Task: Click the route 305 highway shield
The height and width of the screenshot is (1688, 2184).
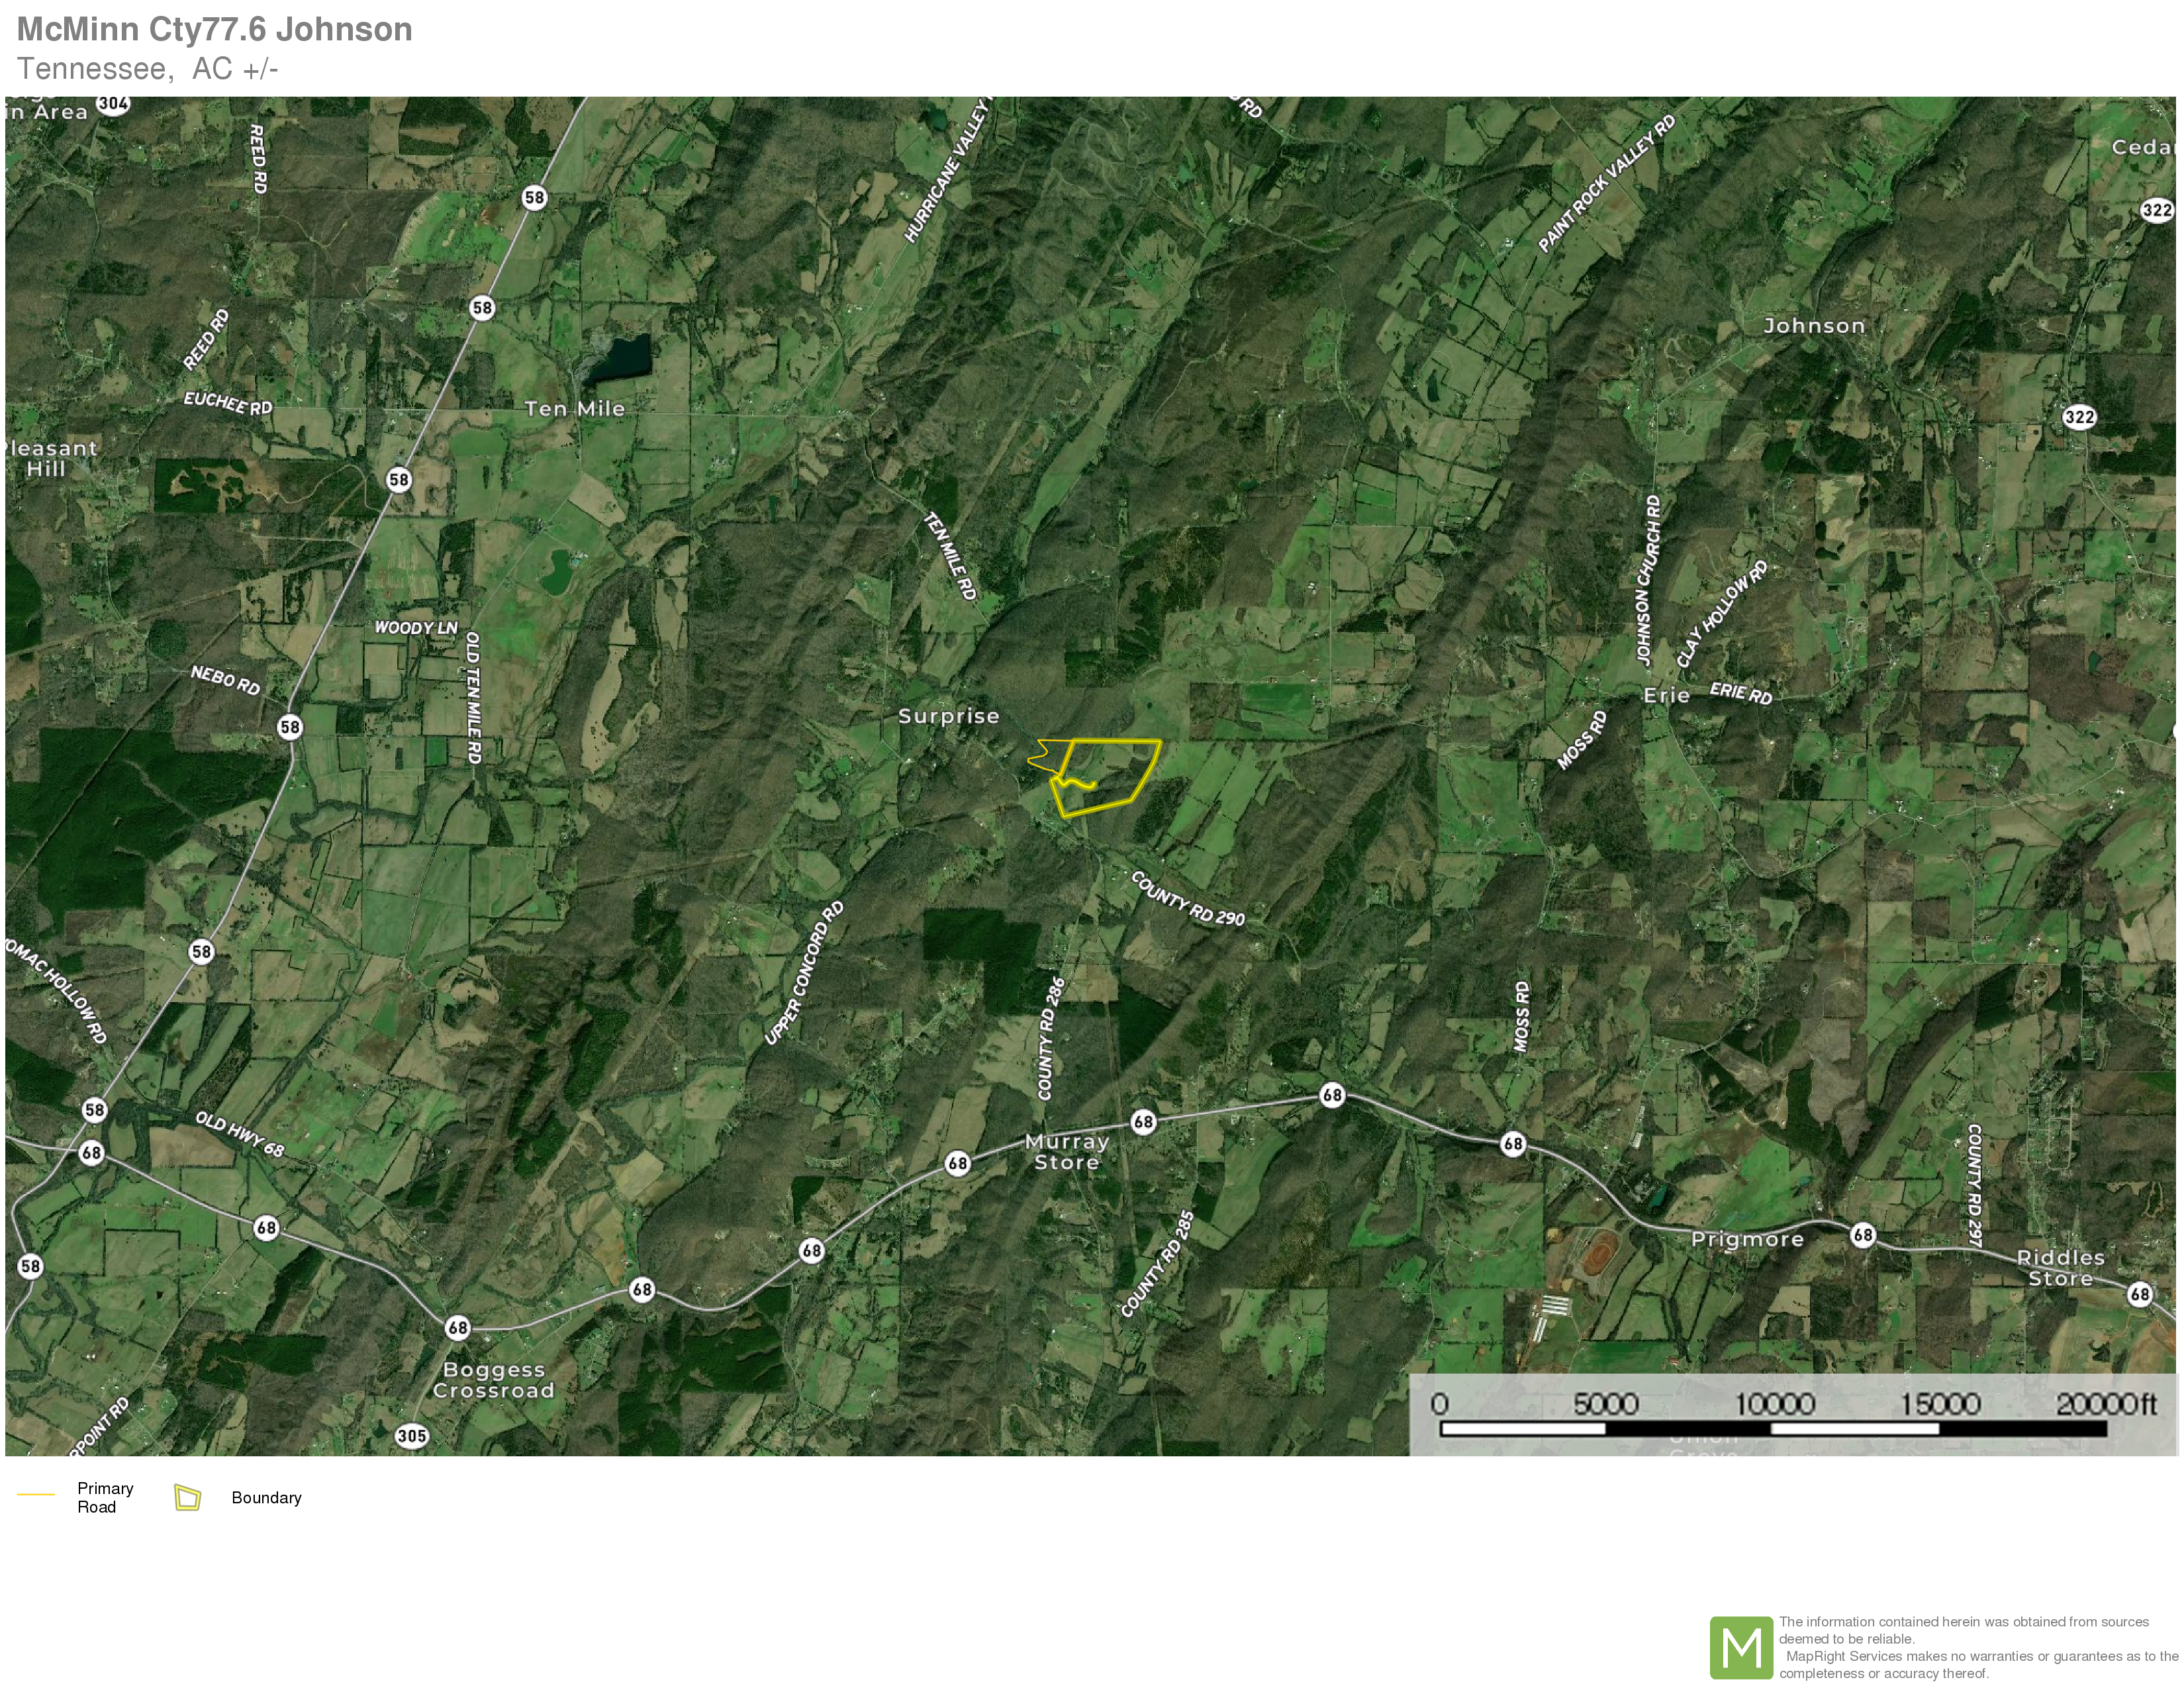Action: click(x=412, y=1436)
